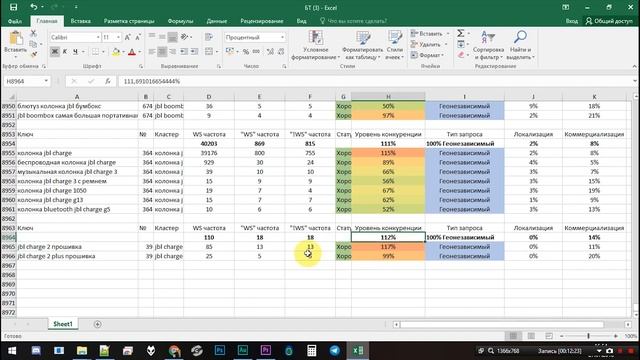Toggle center horizontal alignment

pos(162,51)
